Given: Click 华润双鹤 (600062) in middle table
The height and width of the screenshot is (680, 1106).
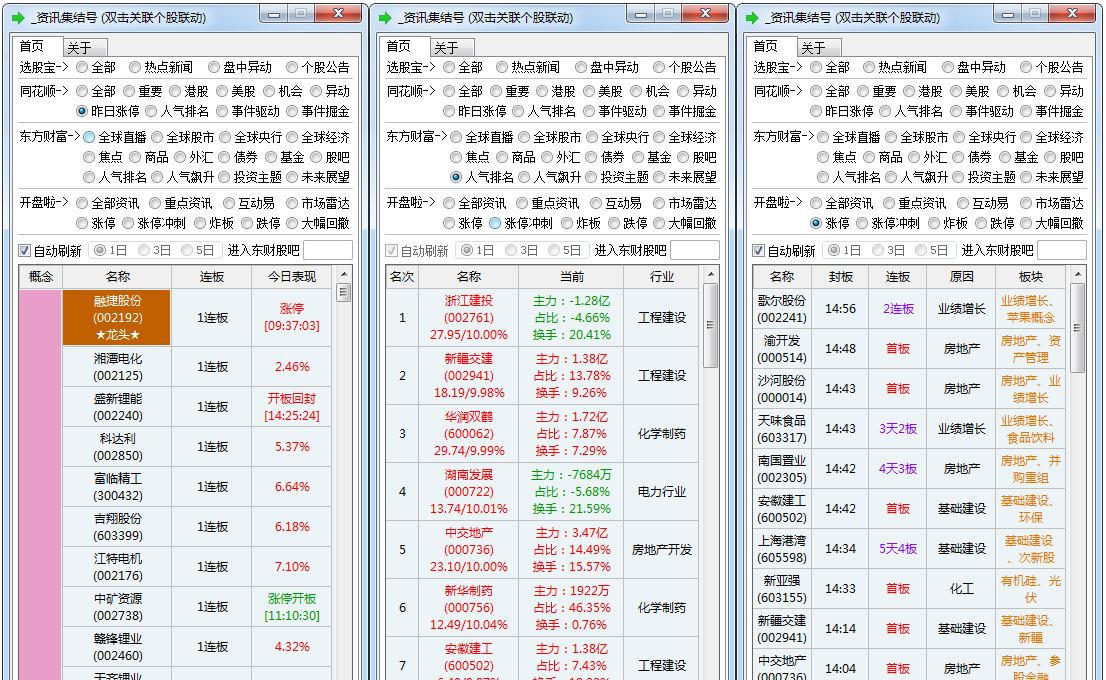Looking at the screenshot, I should [x=469, y=434].
